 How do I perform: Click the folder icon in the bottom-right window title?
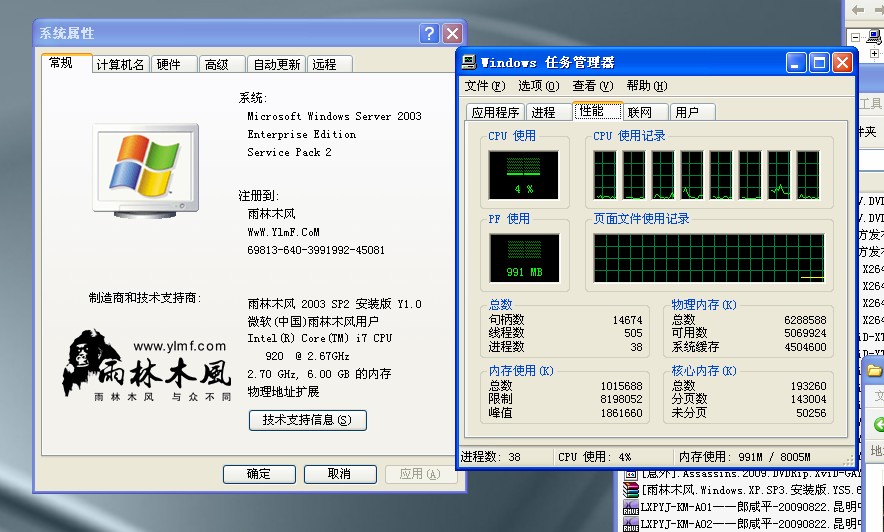coord(874,370)
